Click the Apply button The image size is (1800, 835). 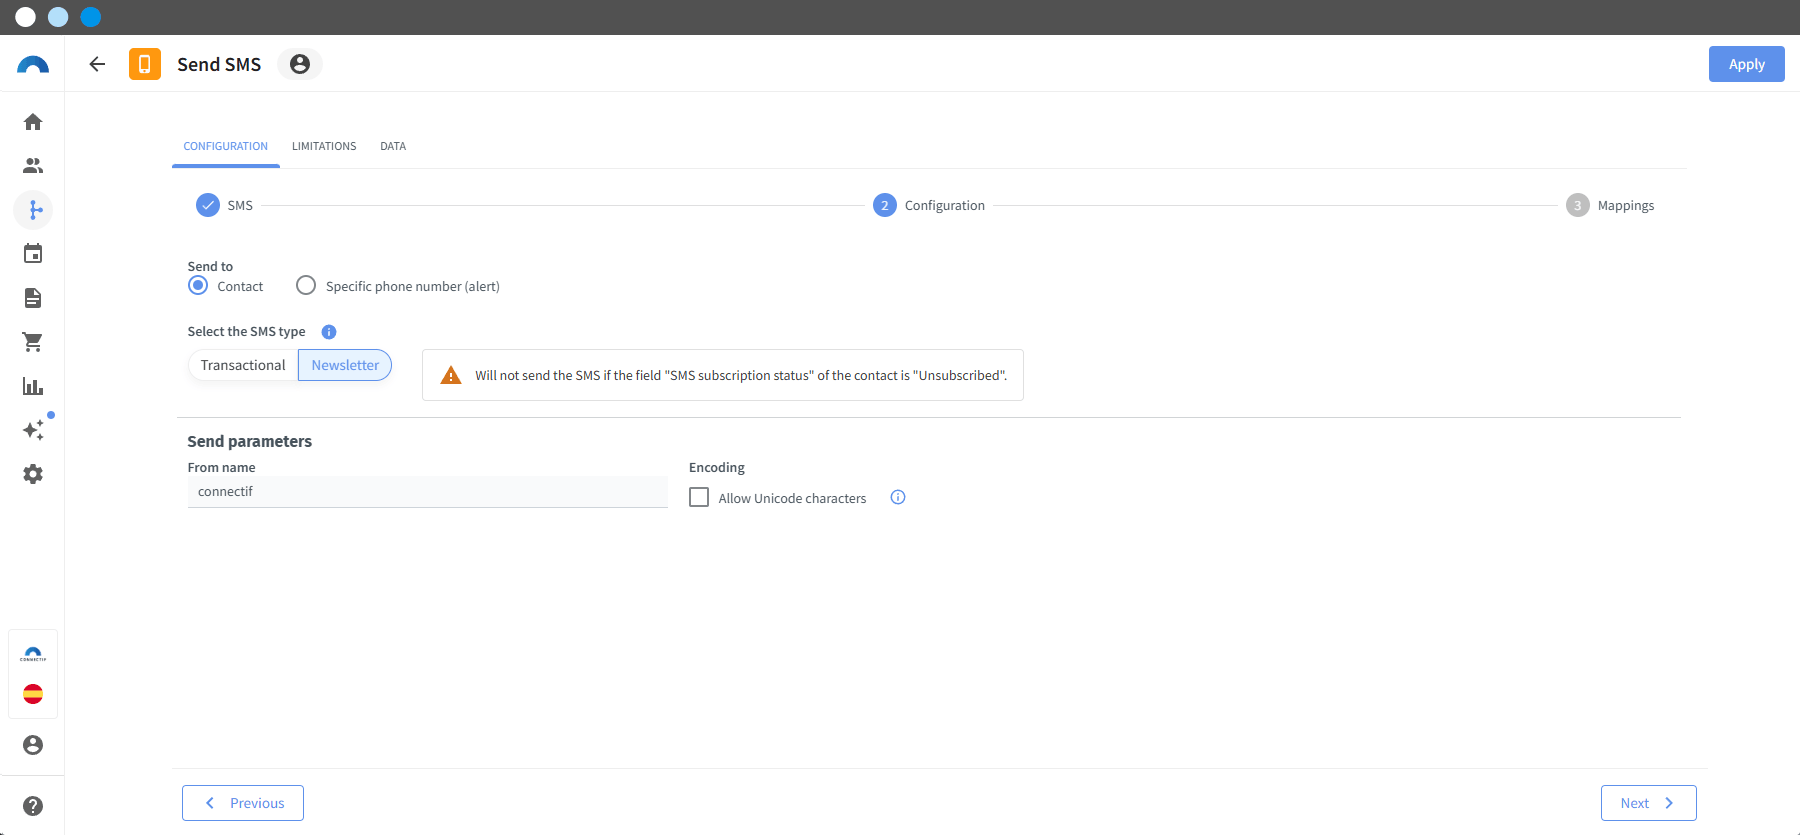[x=1746, y=64]
